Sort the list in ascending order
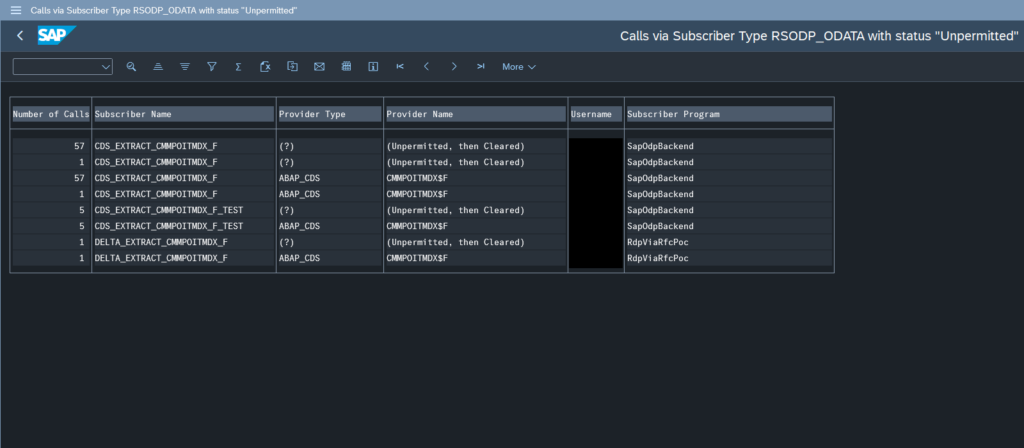 click(158, 67)
